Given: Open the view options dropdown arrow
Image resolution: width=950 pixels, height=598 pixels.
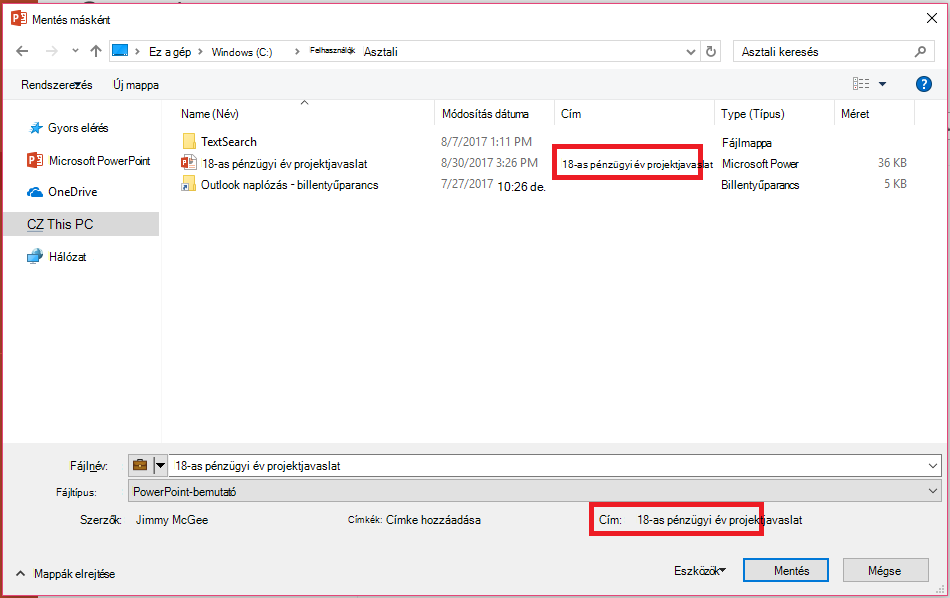Looking at the screenshot, I should click(883, 84).
